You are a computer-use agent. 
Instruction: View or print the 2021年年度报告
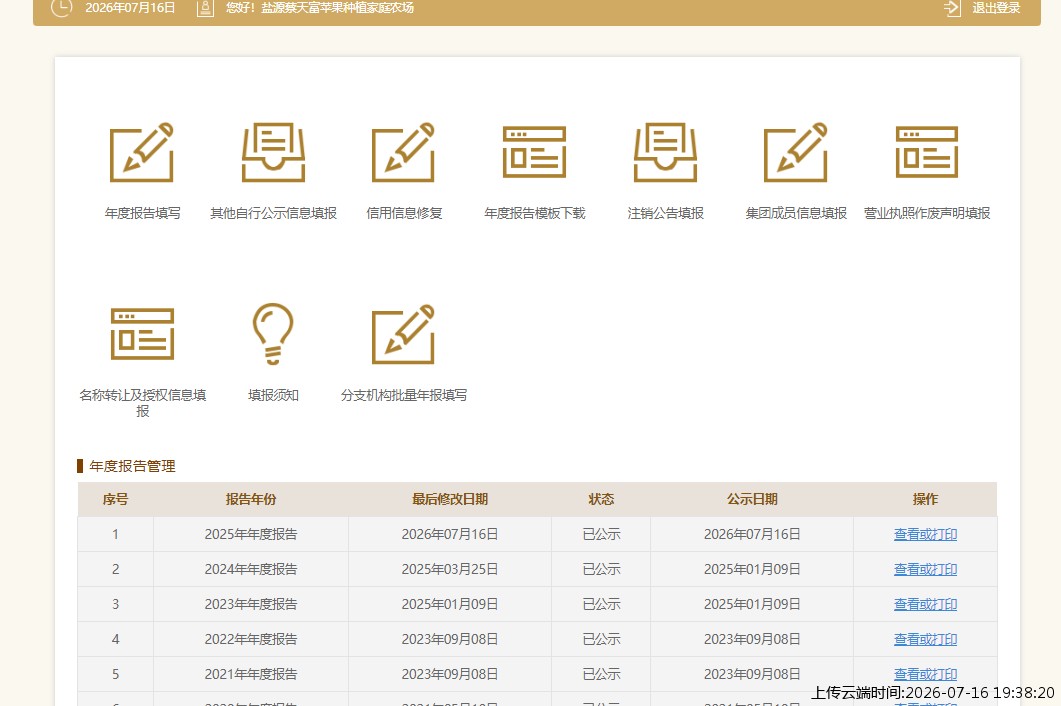925,674
